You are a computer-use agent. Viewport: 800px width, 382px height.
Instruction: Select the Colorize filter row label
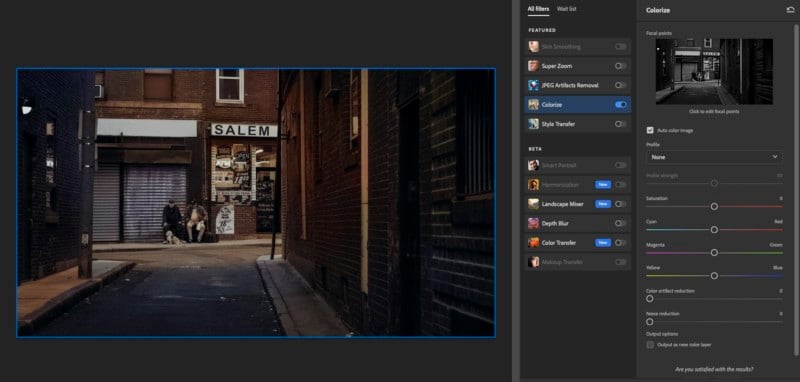(552, 105)
